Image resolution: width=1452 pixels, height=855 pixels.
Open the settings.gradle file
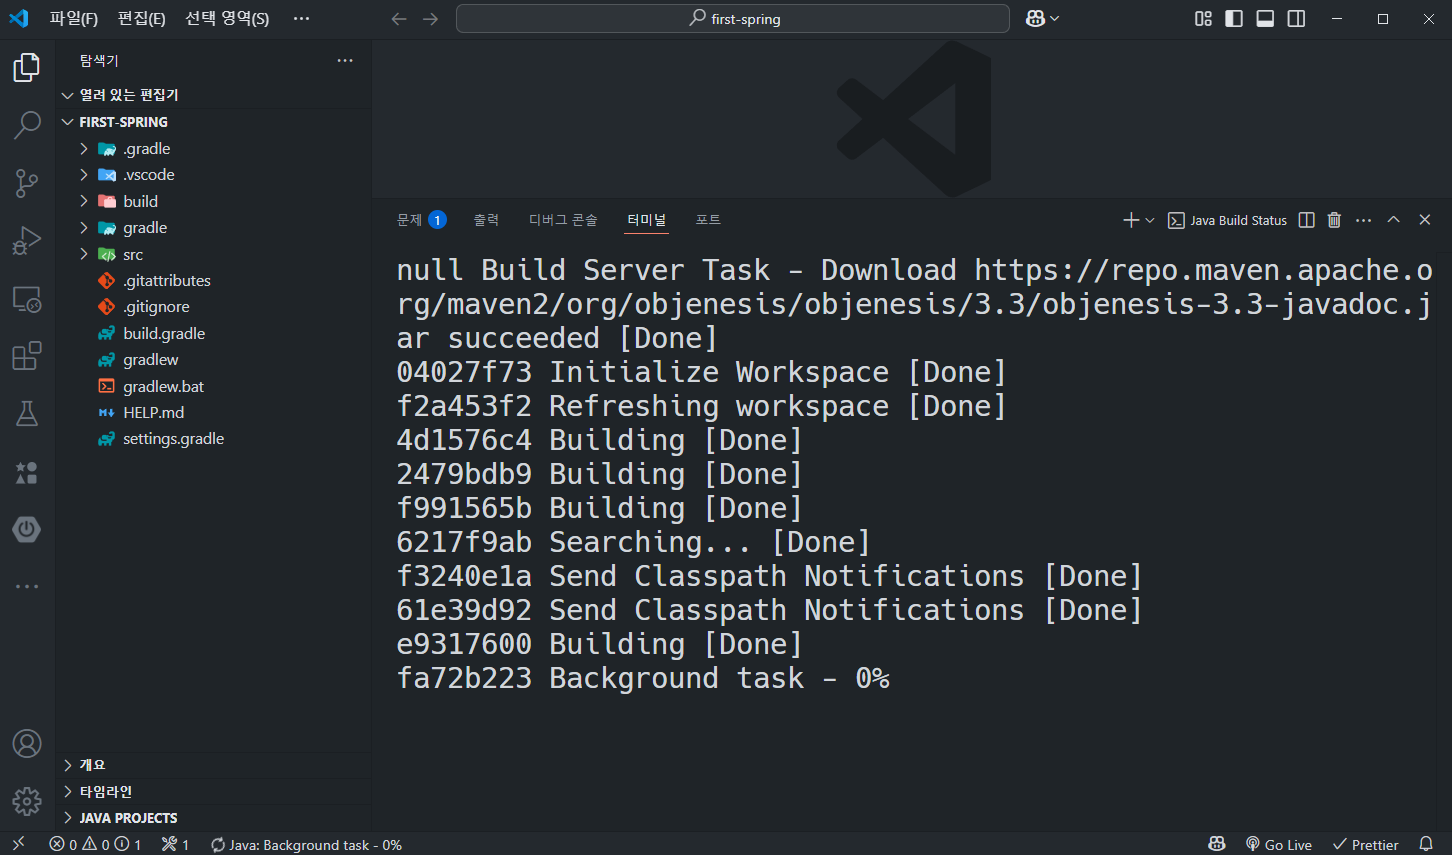213,439
